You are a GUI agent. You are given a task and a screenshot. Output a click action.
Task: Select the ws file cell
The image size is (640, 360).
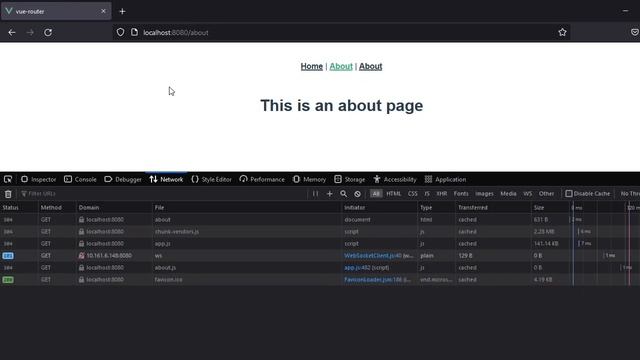(x=247, y=256)
